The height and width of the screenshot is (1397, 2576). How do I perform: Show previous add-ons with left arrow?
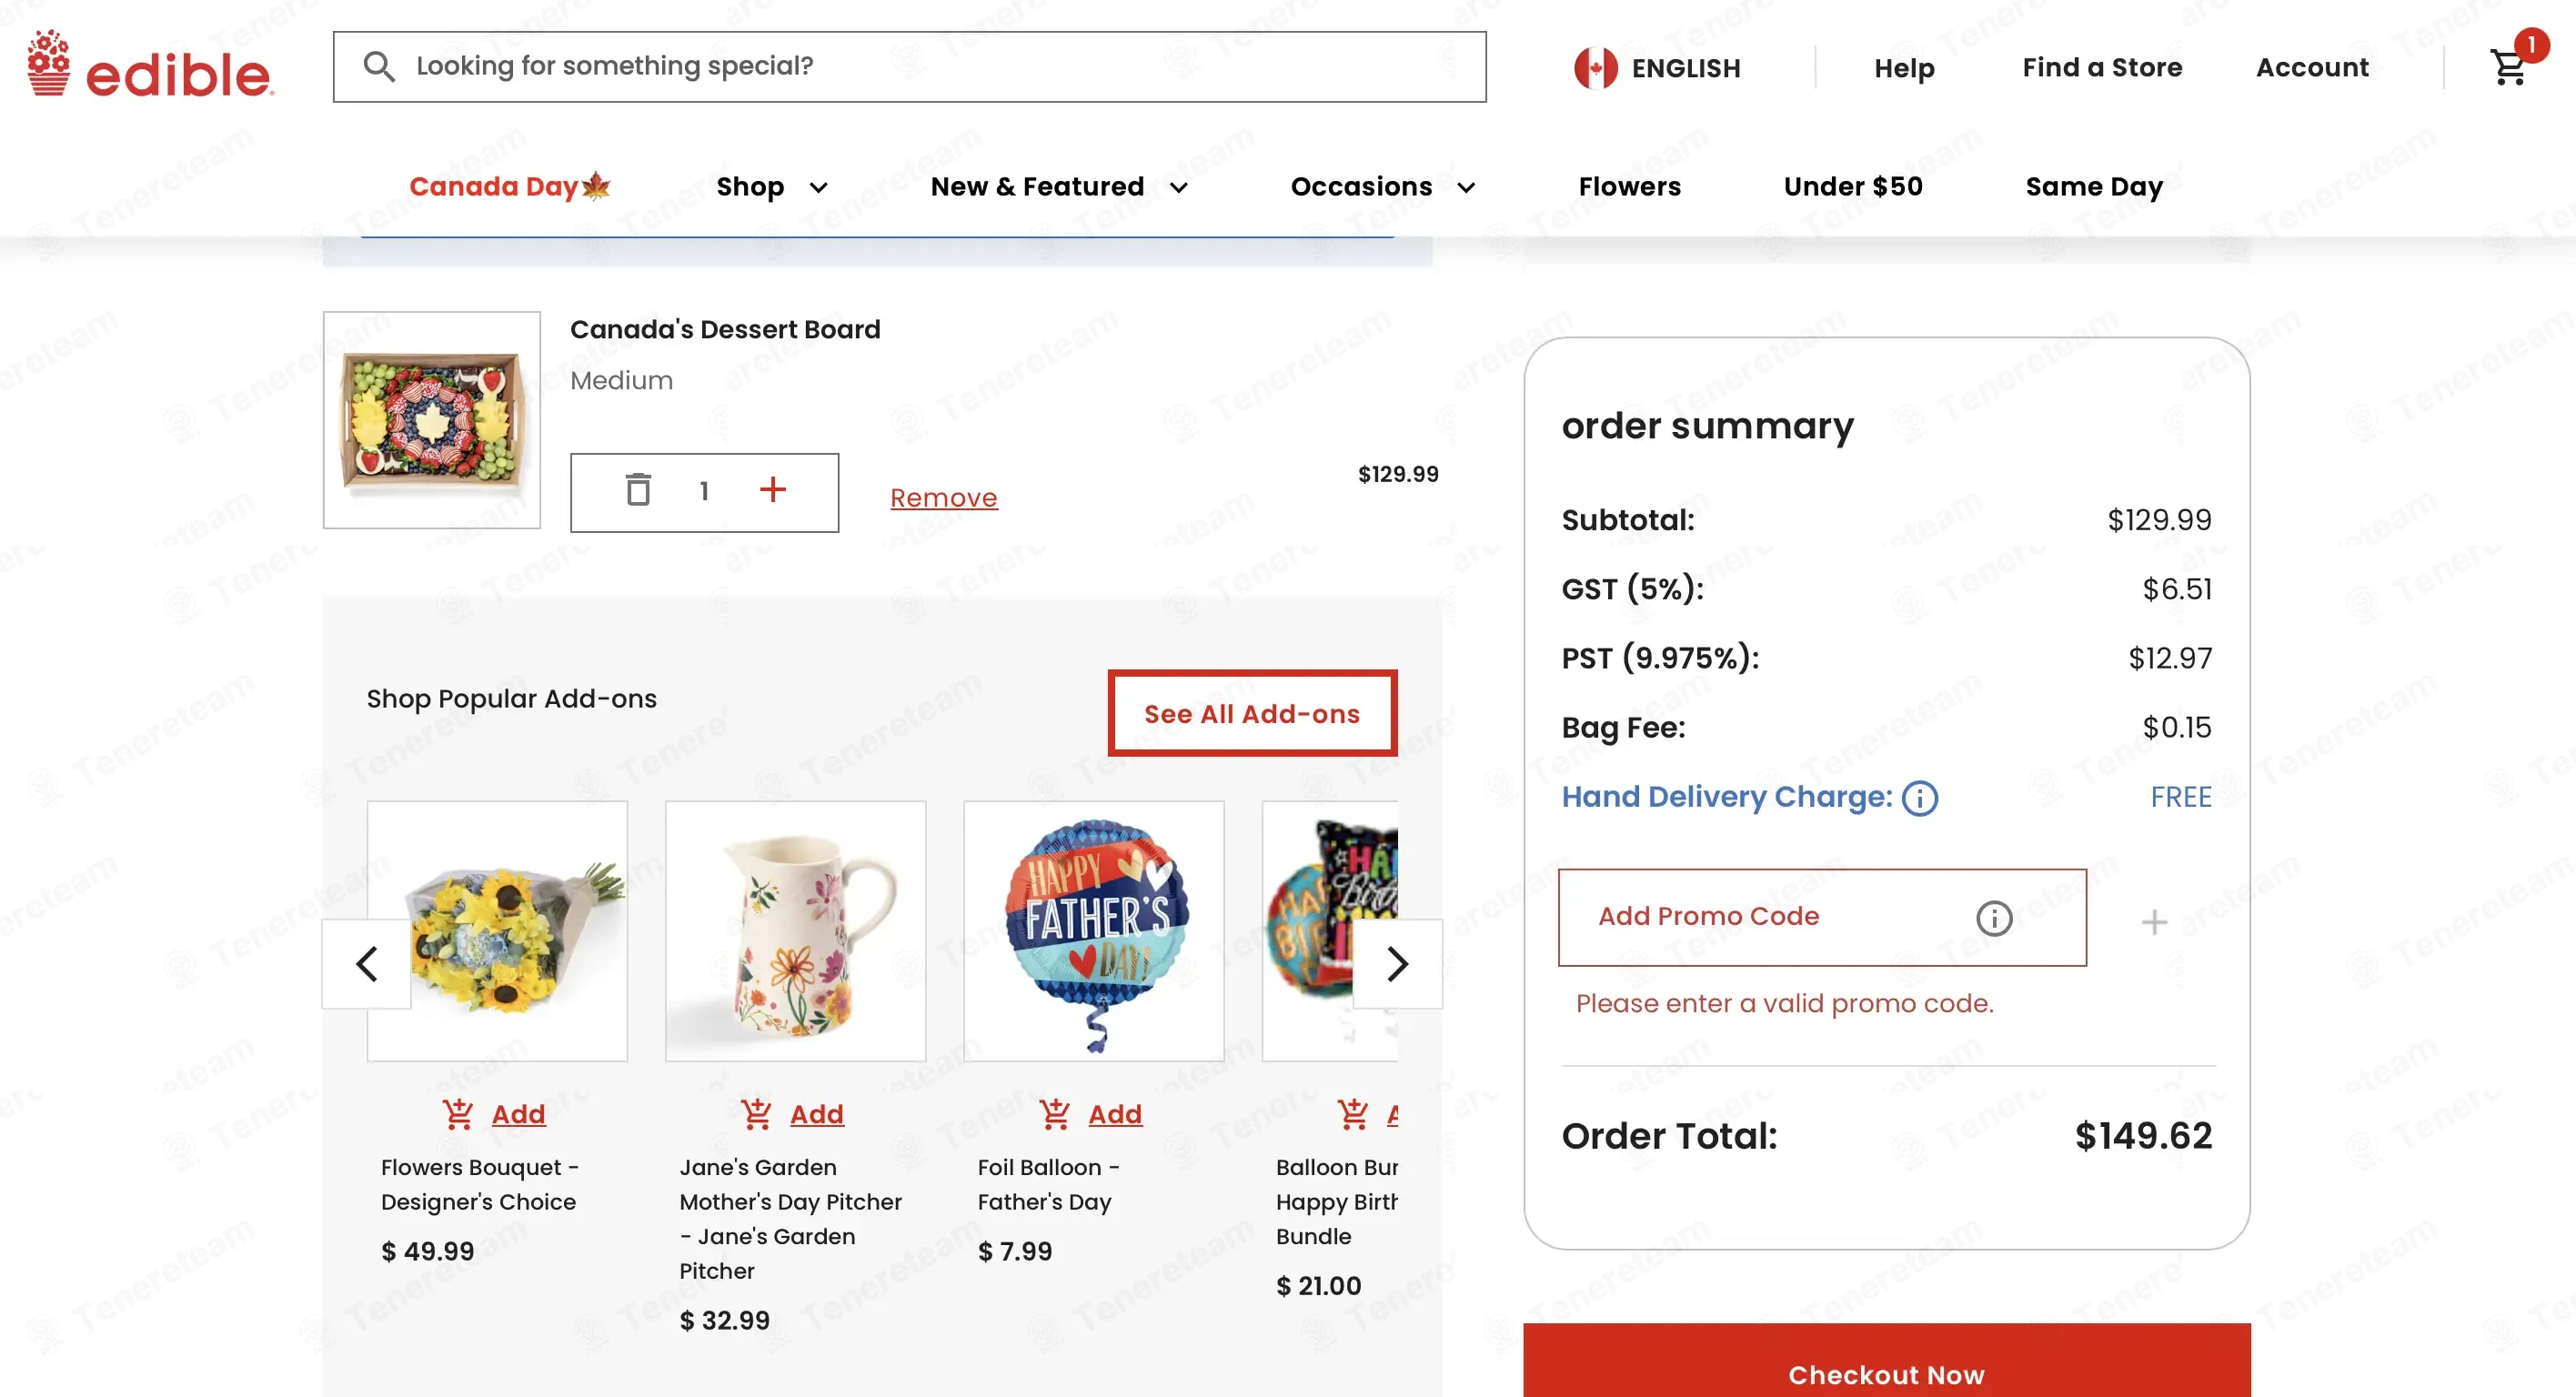coord(367,963)
